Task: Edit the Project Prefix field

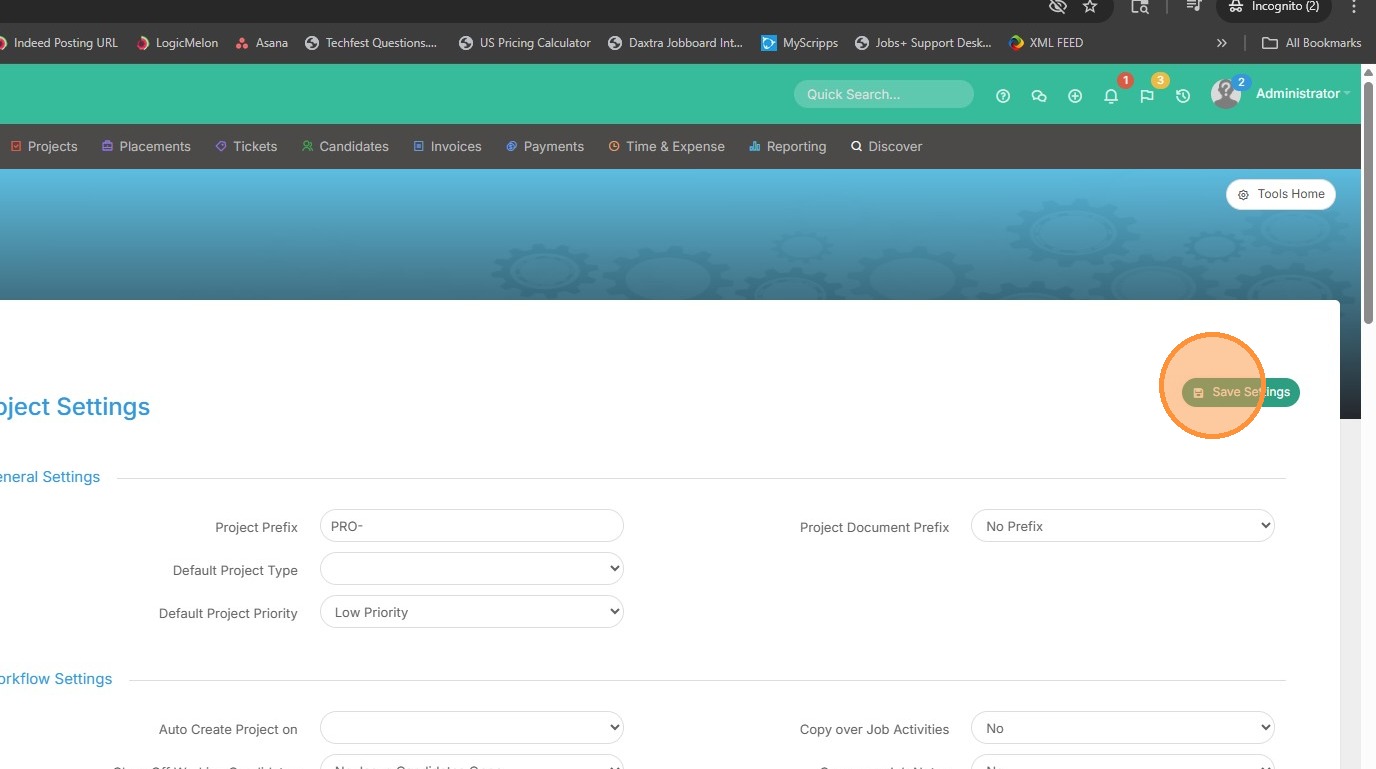Action: point(472,526)
